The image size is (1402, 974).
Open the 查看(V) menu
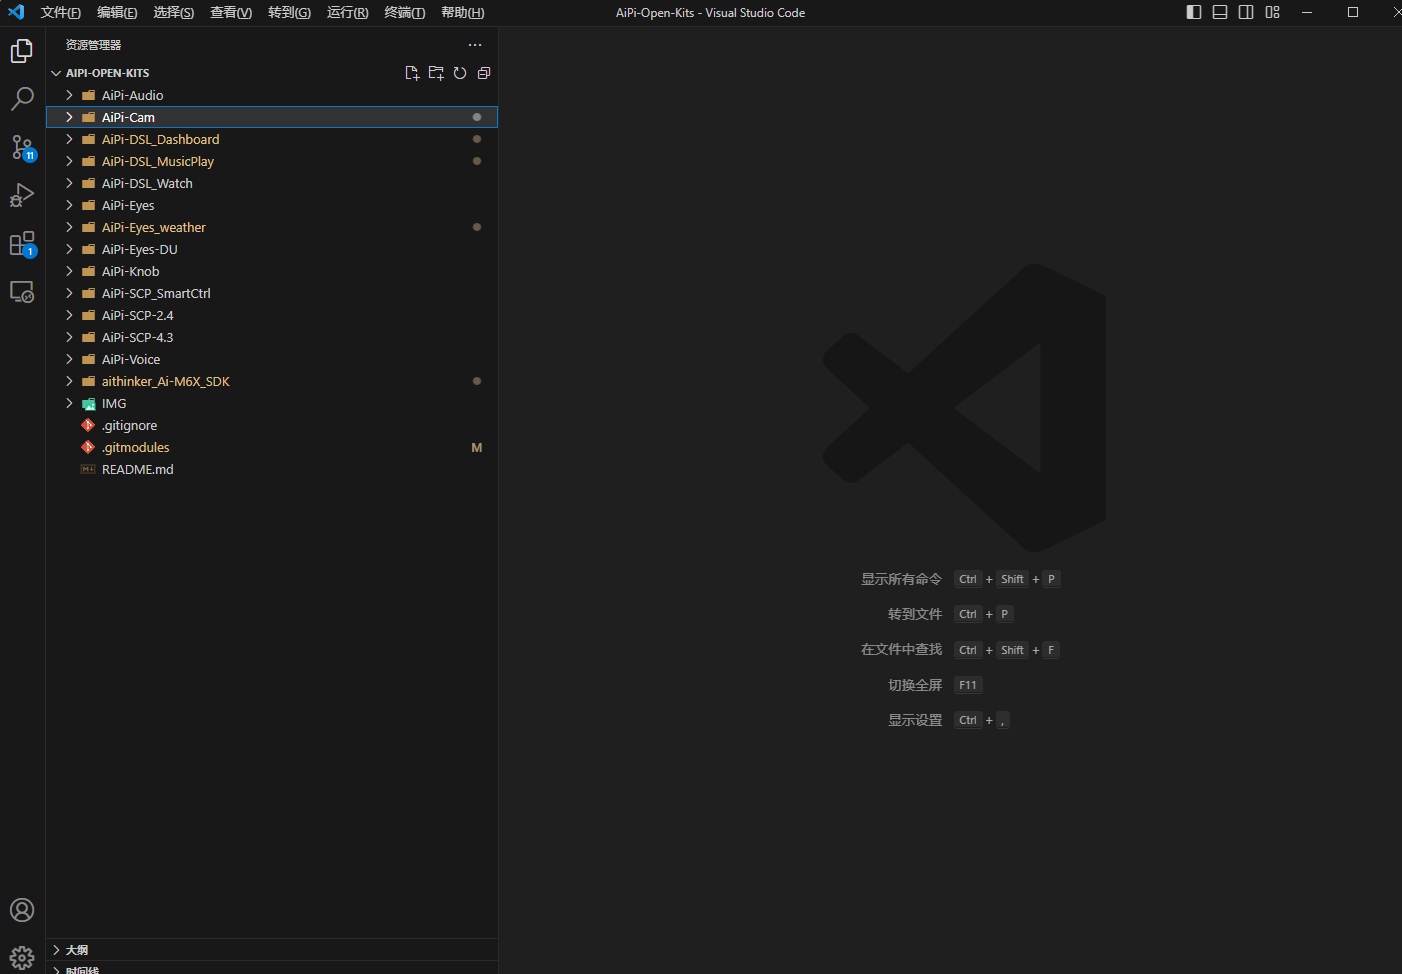coord(231,13)
